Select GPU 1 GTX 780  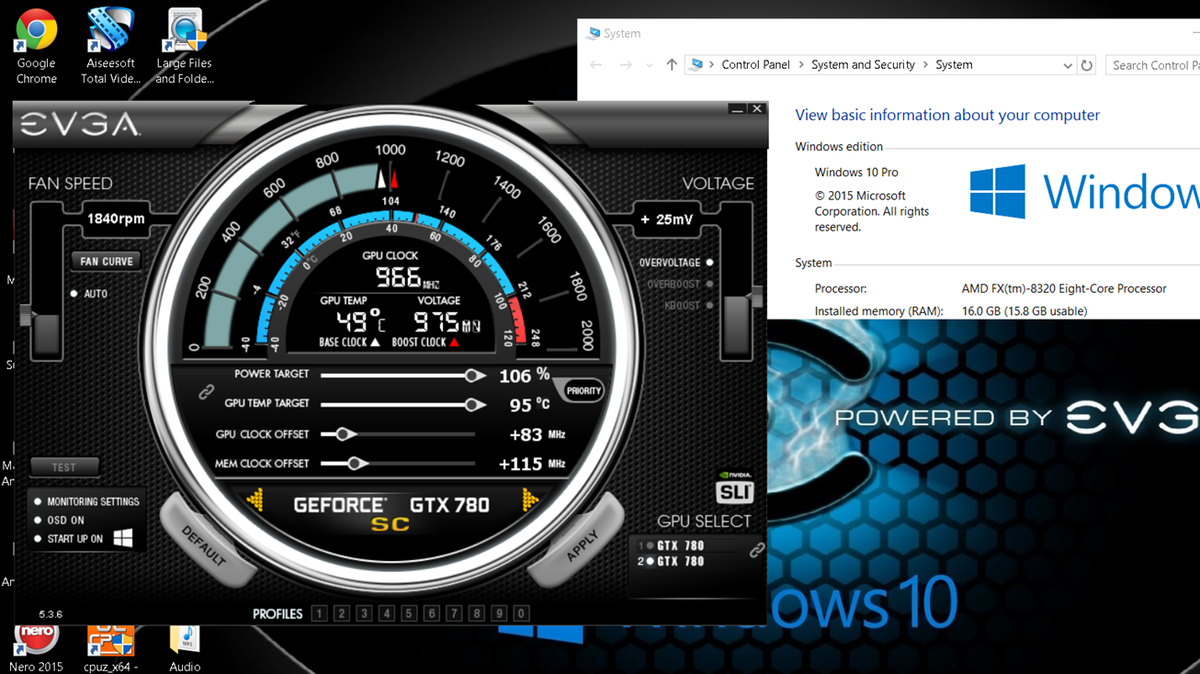(671, 546)
